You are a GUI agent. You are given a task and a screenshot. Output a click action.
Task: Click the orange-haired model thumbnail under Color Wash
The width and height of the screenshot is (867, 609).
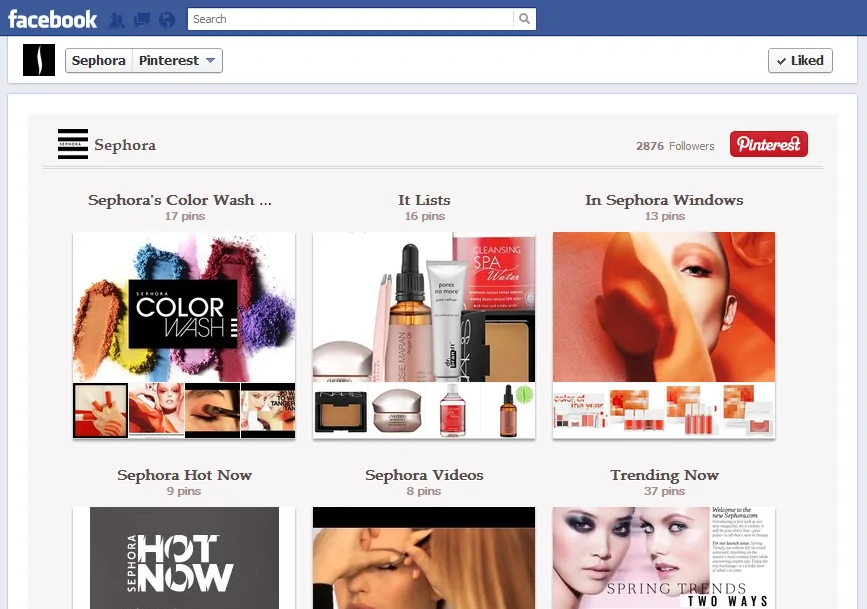156,410
